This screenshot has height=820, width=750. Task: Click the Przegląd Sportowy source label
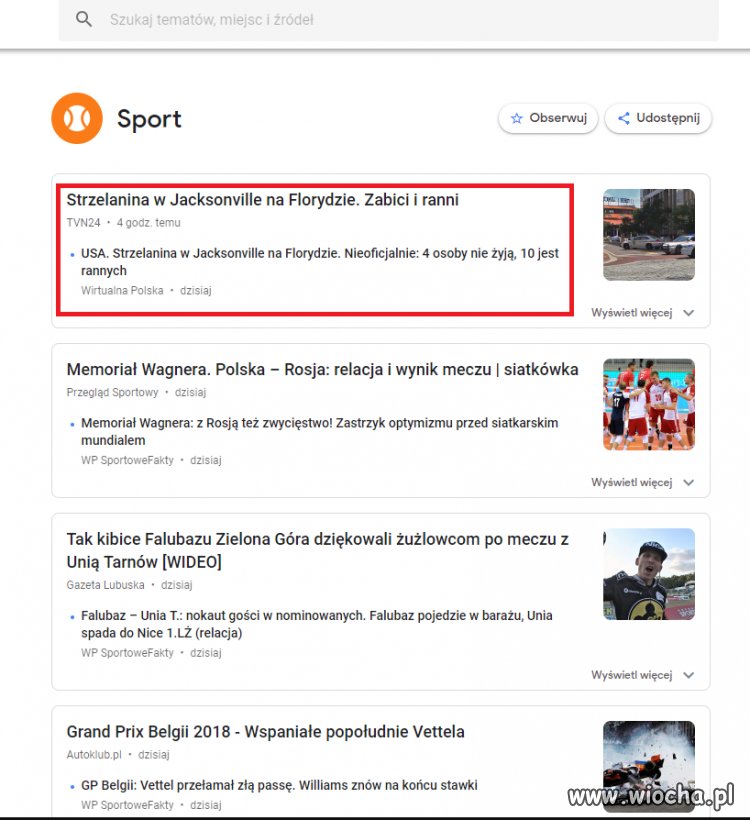coord(112,393)
